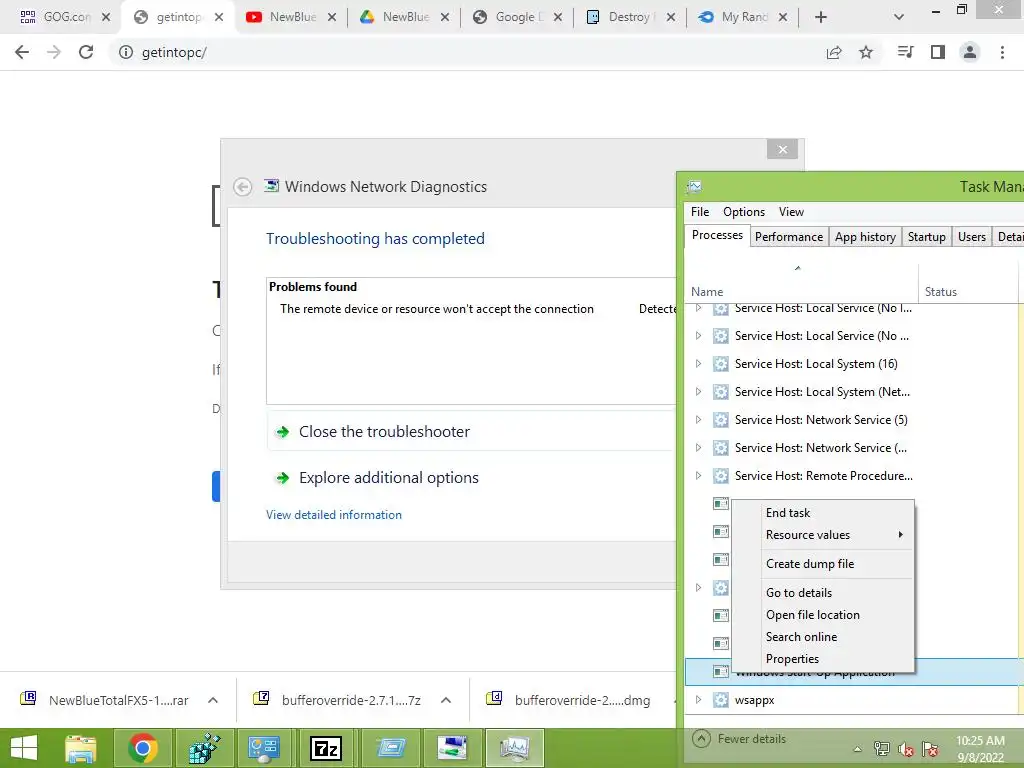
Task: Expand Service Host: Network Service (5)
Action: pos(698,420)
